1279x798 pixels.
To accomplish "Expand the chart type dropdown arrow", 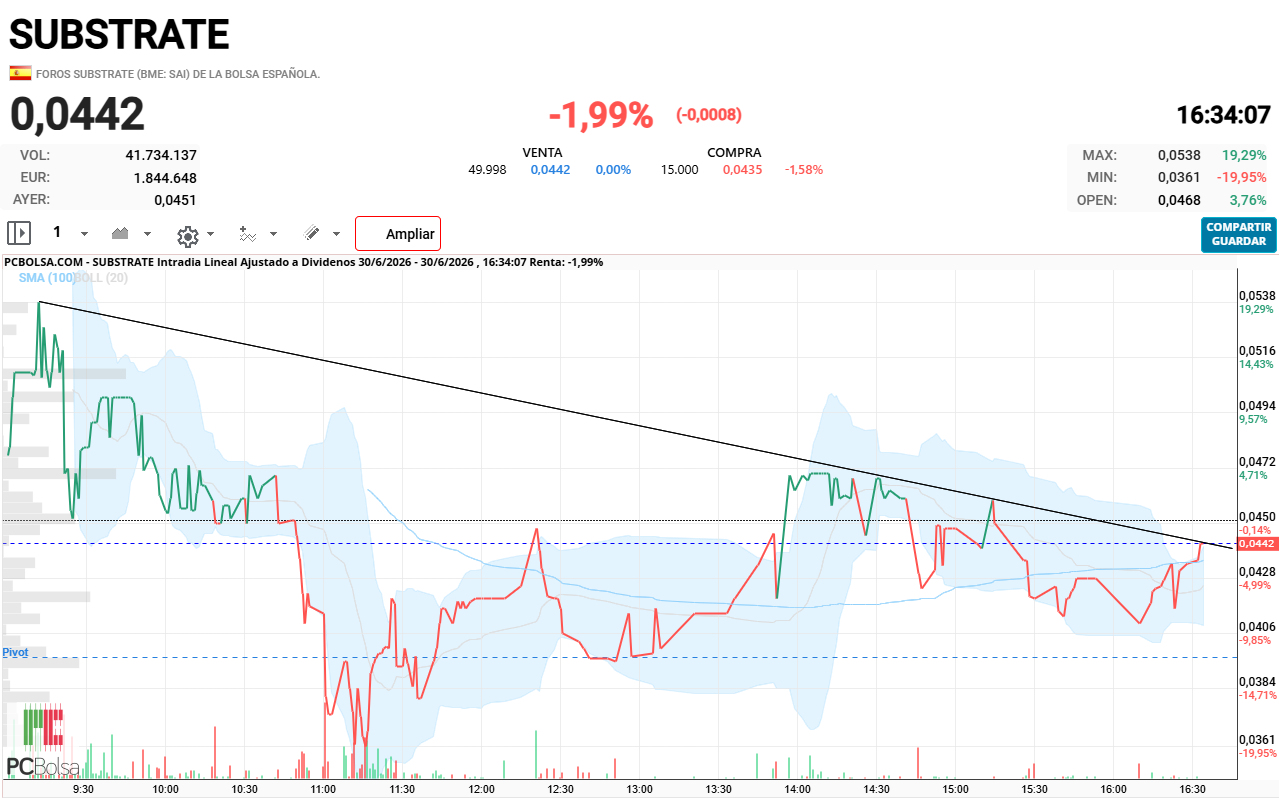I will (x=148, y=234).
